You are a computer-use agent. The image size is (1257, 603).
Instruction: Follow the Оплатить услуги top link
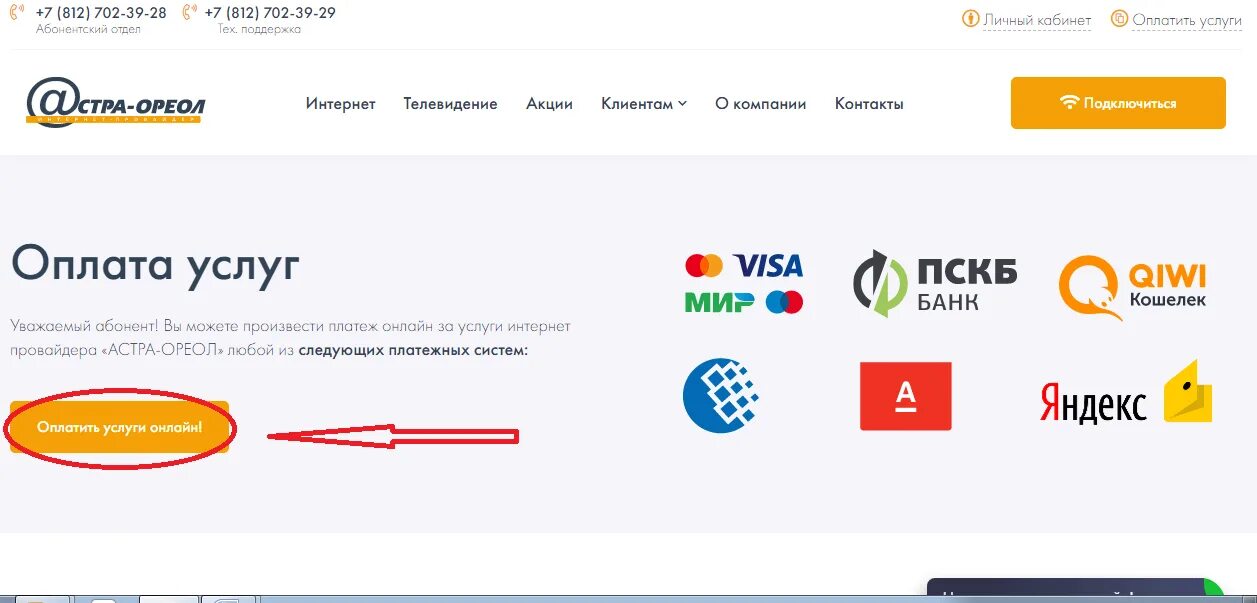point(1187,20)
